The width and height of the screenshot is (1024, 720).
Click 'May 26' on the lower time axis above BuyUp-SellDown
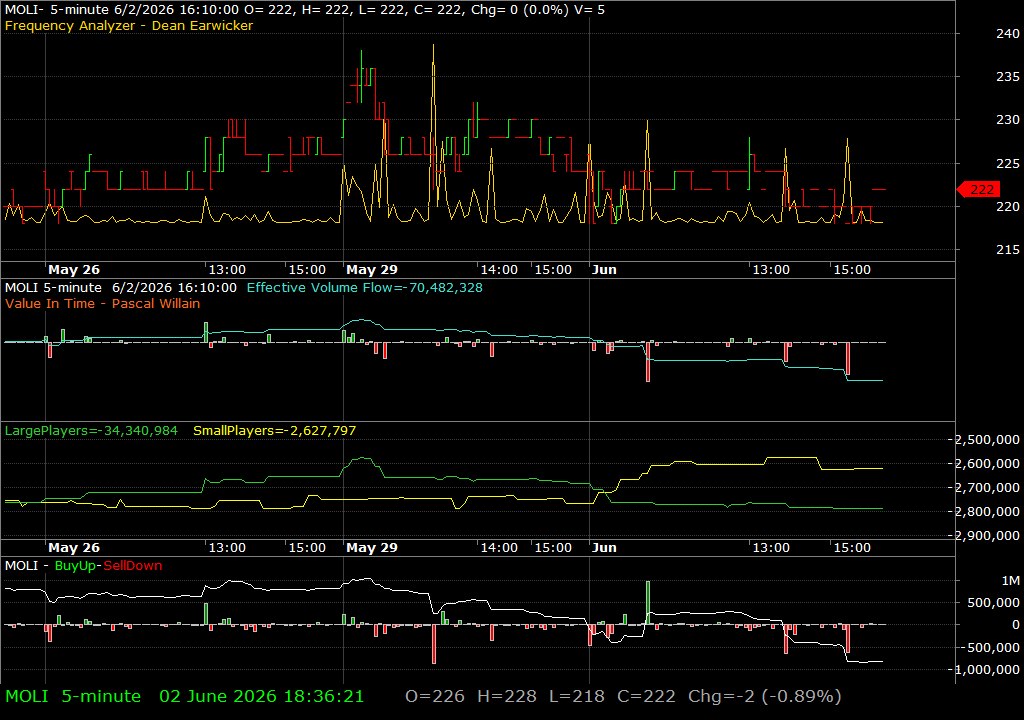point(74,548)
